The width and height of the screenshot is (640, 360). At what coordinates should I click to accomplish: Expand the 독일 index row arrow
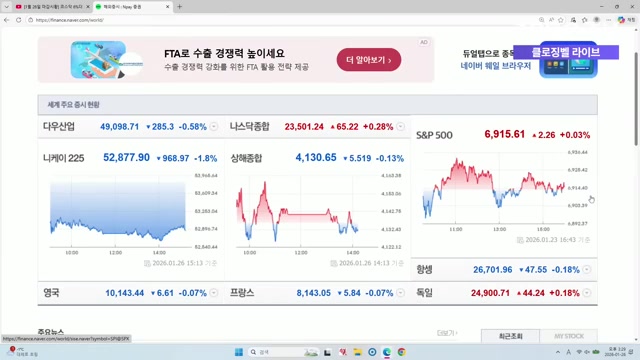pyautogui.click(x=587, y=293)
